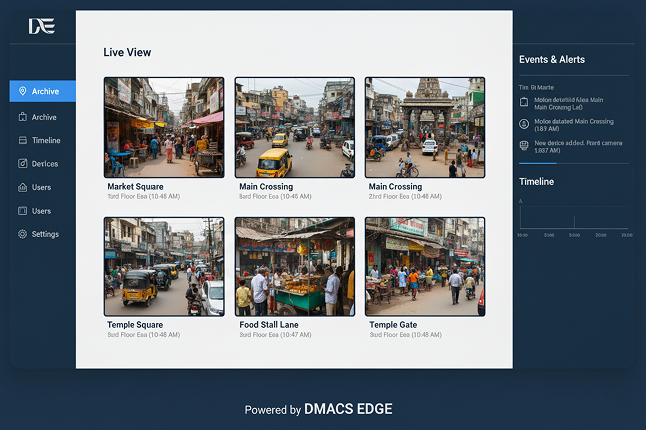Open the Market Square camera feed
Screen dimensions: 646x430
point(164,127)
